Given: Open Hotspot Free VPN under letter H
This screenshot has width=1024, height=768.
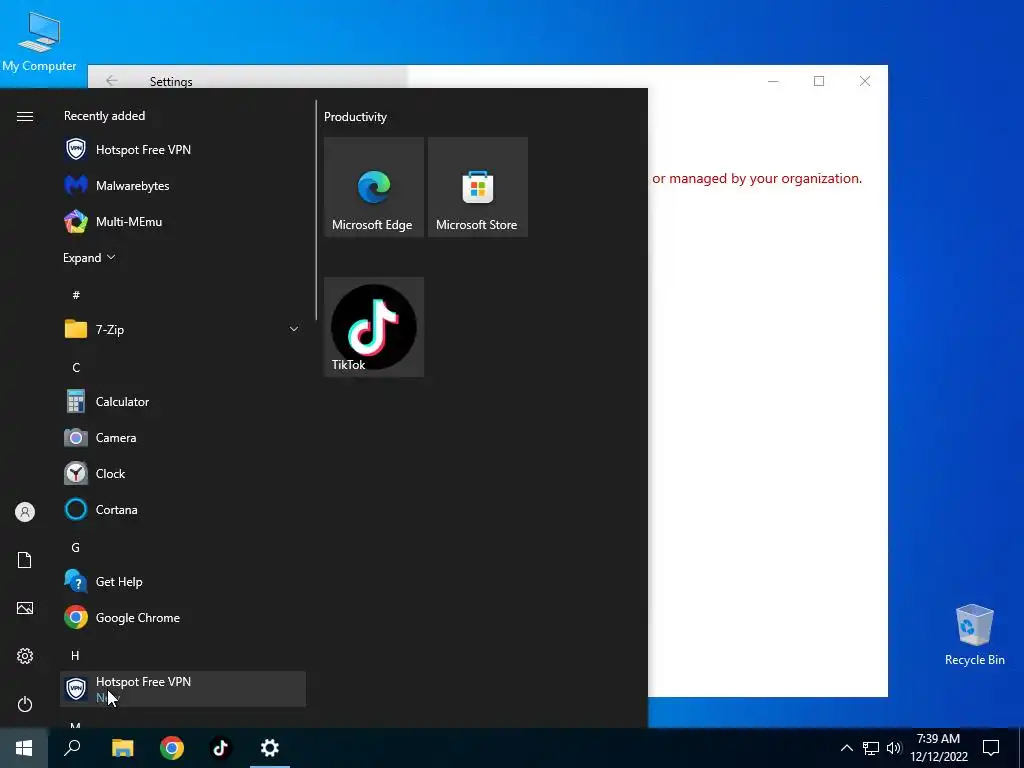Looking at the screenshot, I should point(183,689).
